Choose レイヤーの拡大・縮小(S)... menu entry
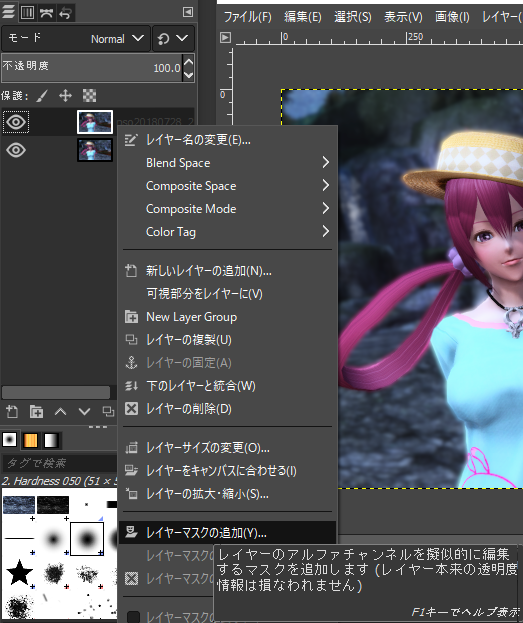 (x=227, y=494)
